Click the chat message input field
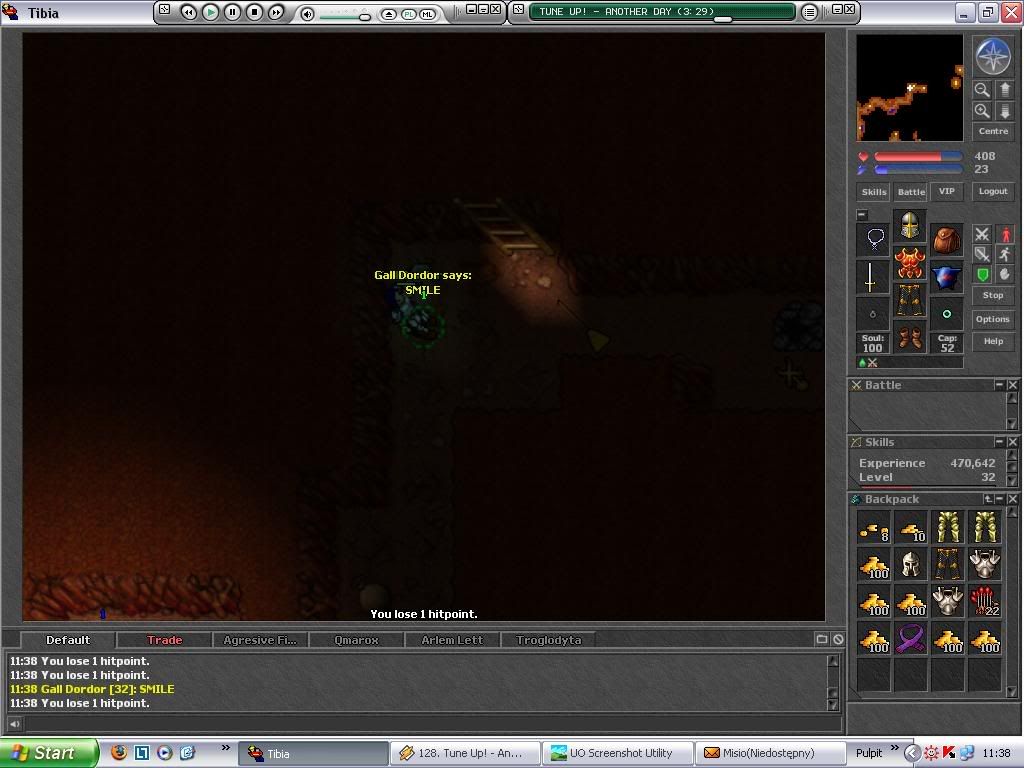1024x768 pixels. [432, 724]
